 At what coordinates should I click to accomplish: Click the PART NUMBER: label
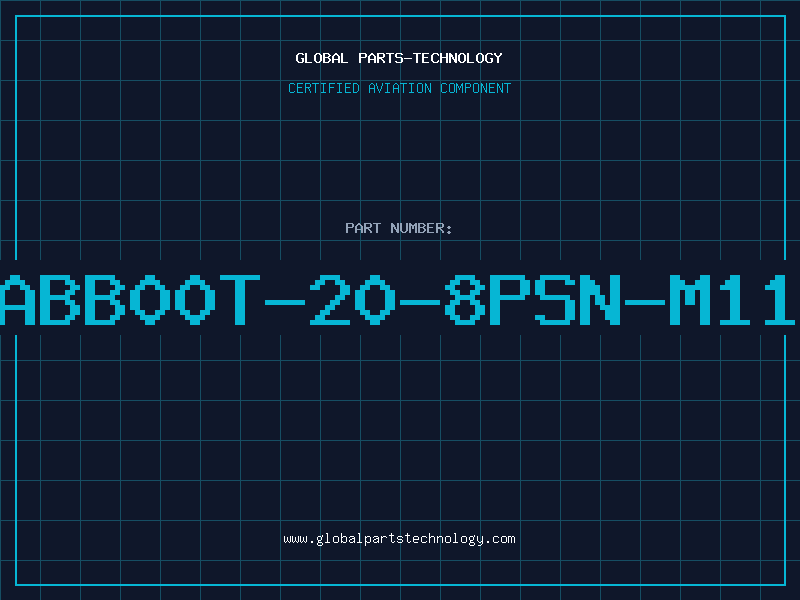point(399,228)
